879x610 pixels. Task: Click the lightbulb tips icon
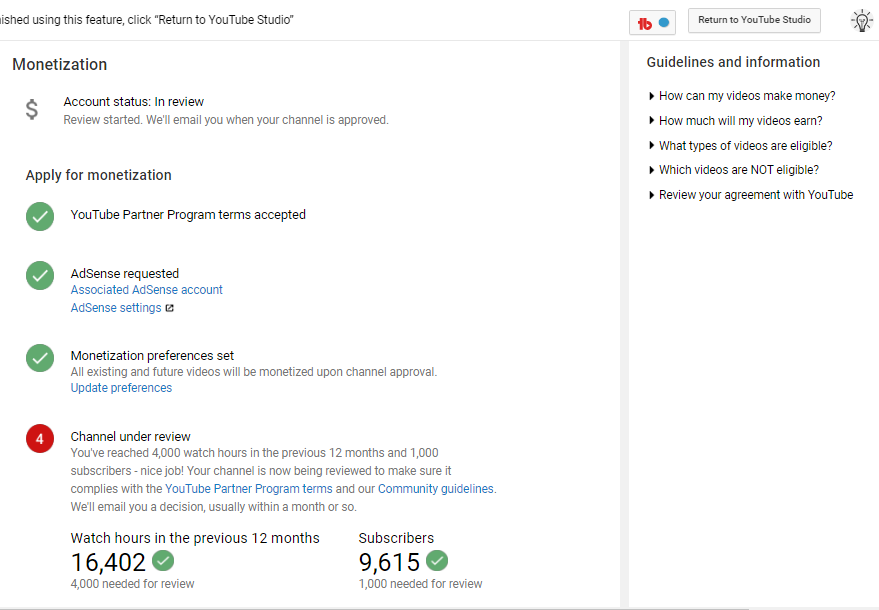coord(862,21)
